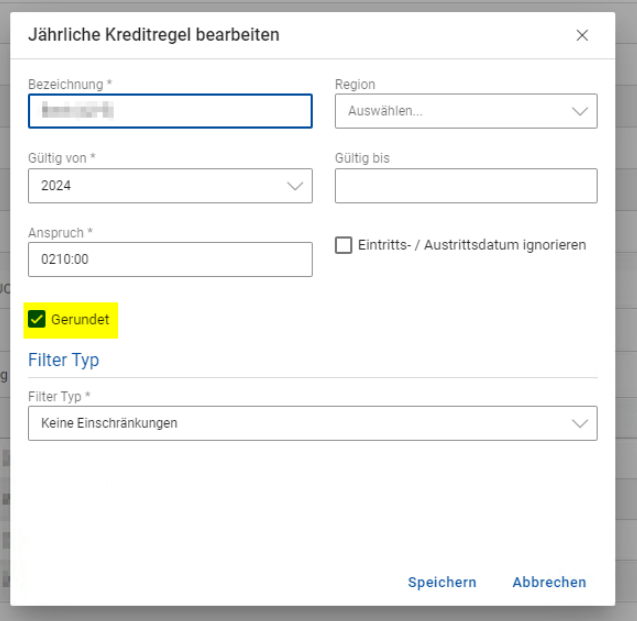Click the 'Eintritts- / Austrittsdatum ignorieren' label text
Viewport: 637px width, 621px height.
pos(473,245)
